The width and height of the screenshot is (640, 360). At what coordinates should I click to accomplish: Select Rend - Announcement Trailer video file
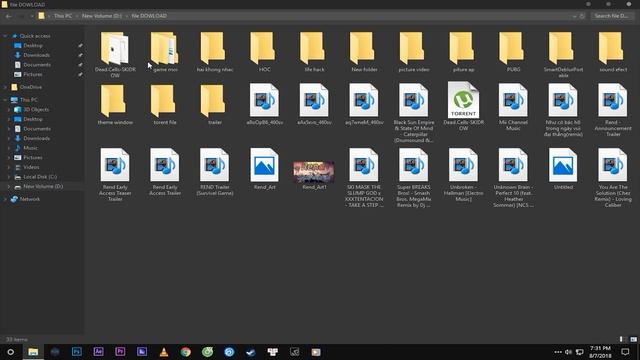click(x=613, y=110)
